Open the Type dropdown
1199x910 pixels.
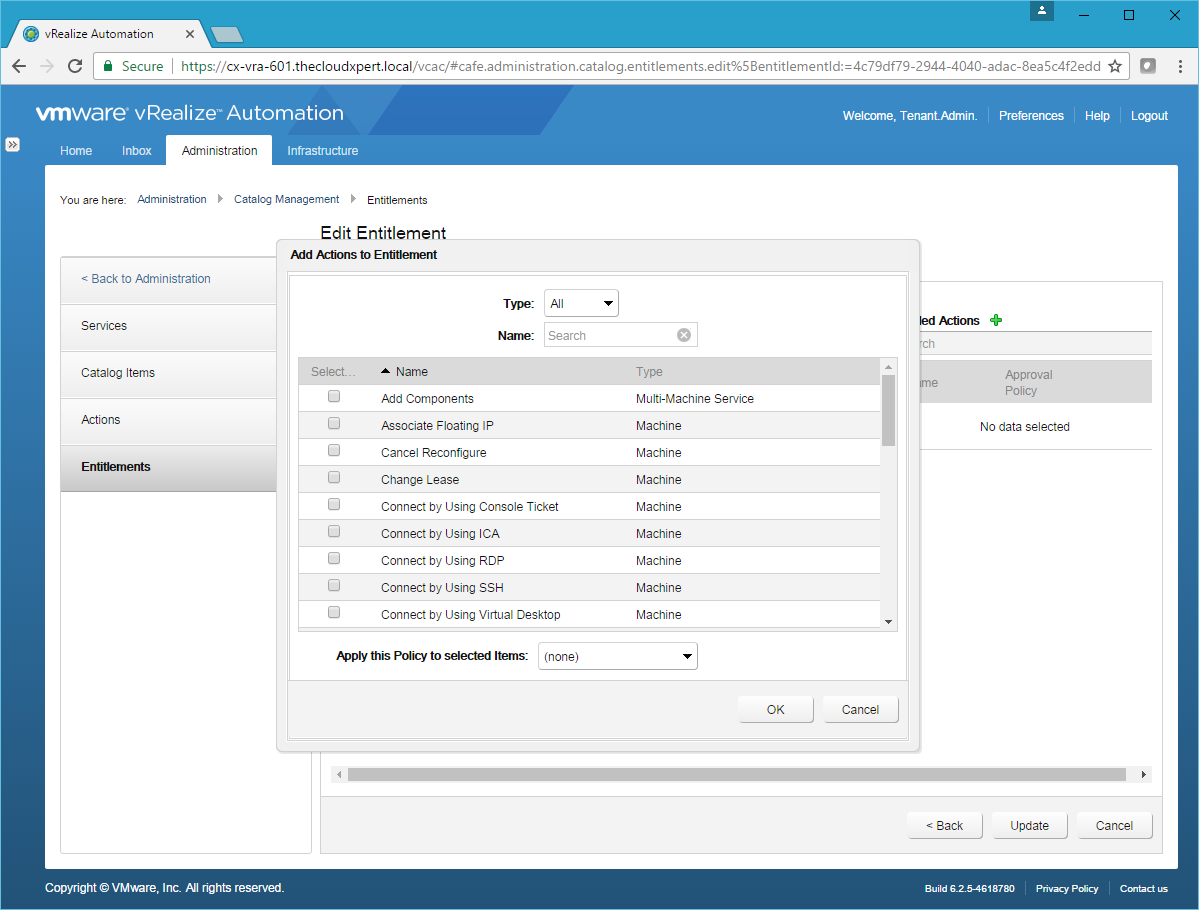581,303
